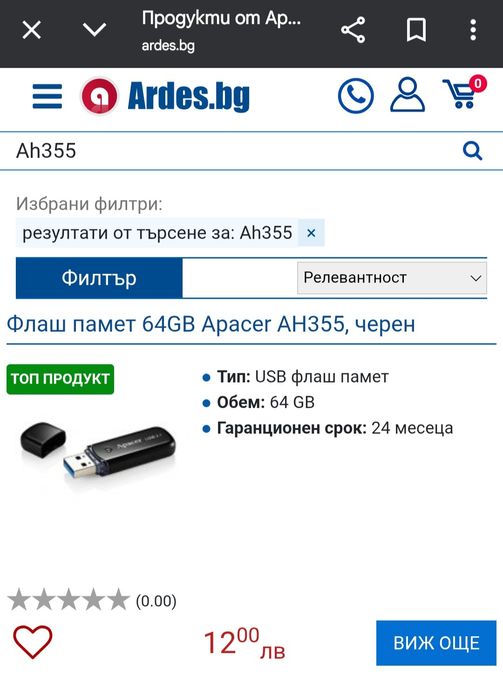Image resolution: width=503 pixels, height=700 pixels.
Task: Remove the Ah355 search filter
Action: pyautogui.click(x=311, y=233)
